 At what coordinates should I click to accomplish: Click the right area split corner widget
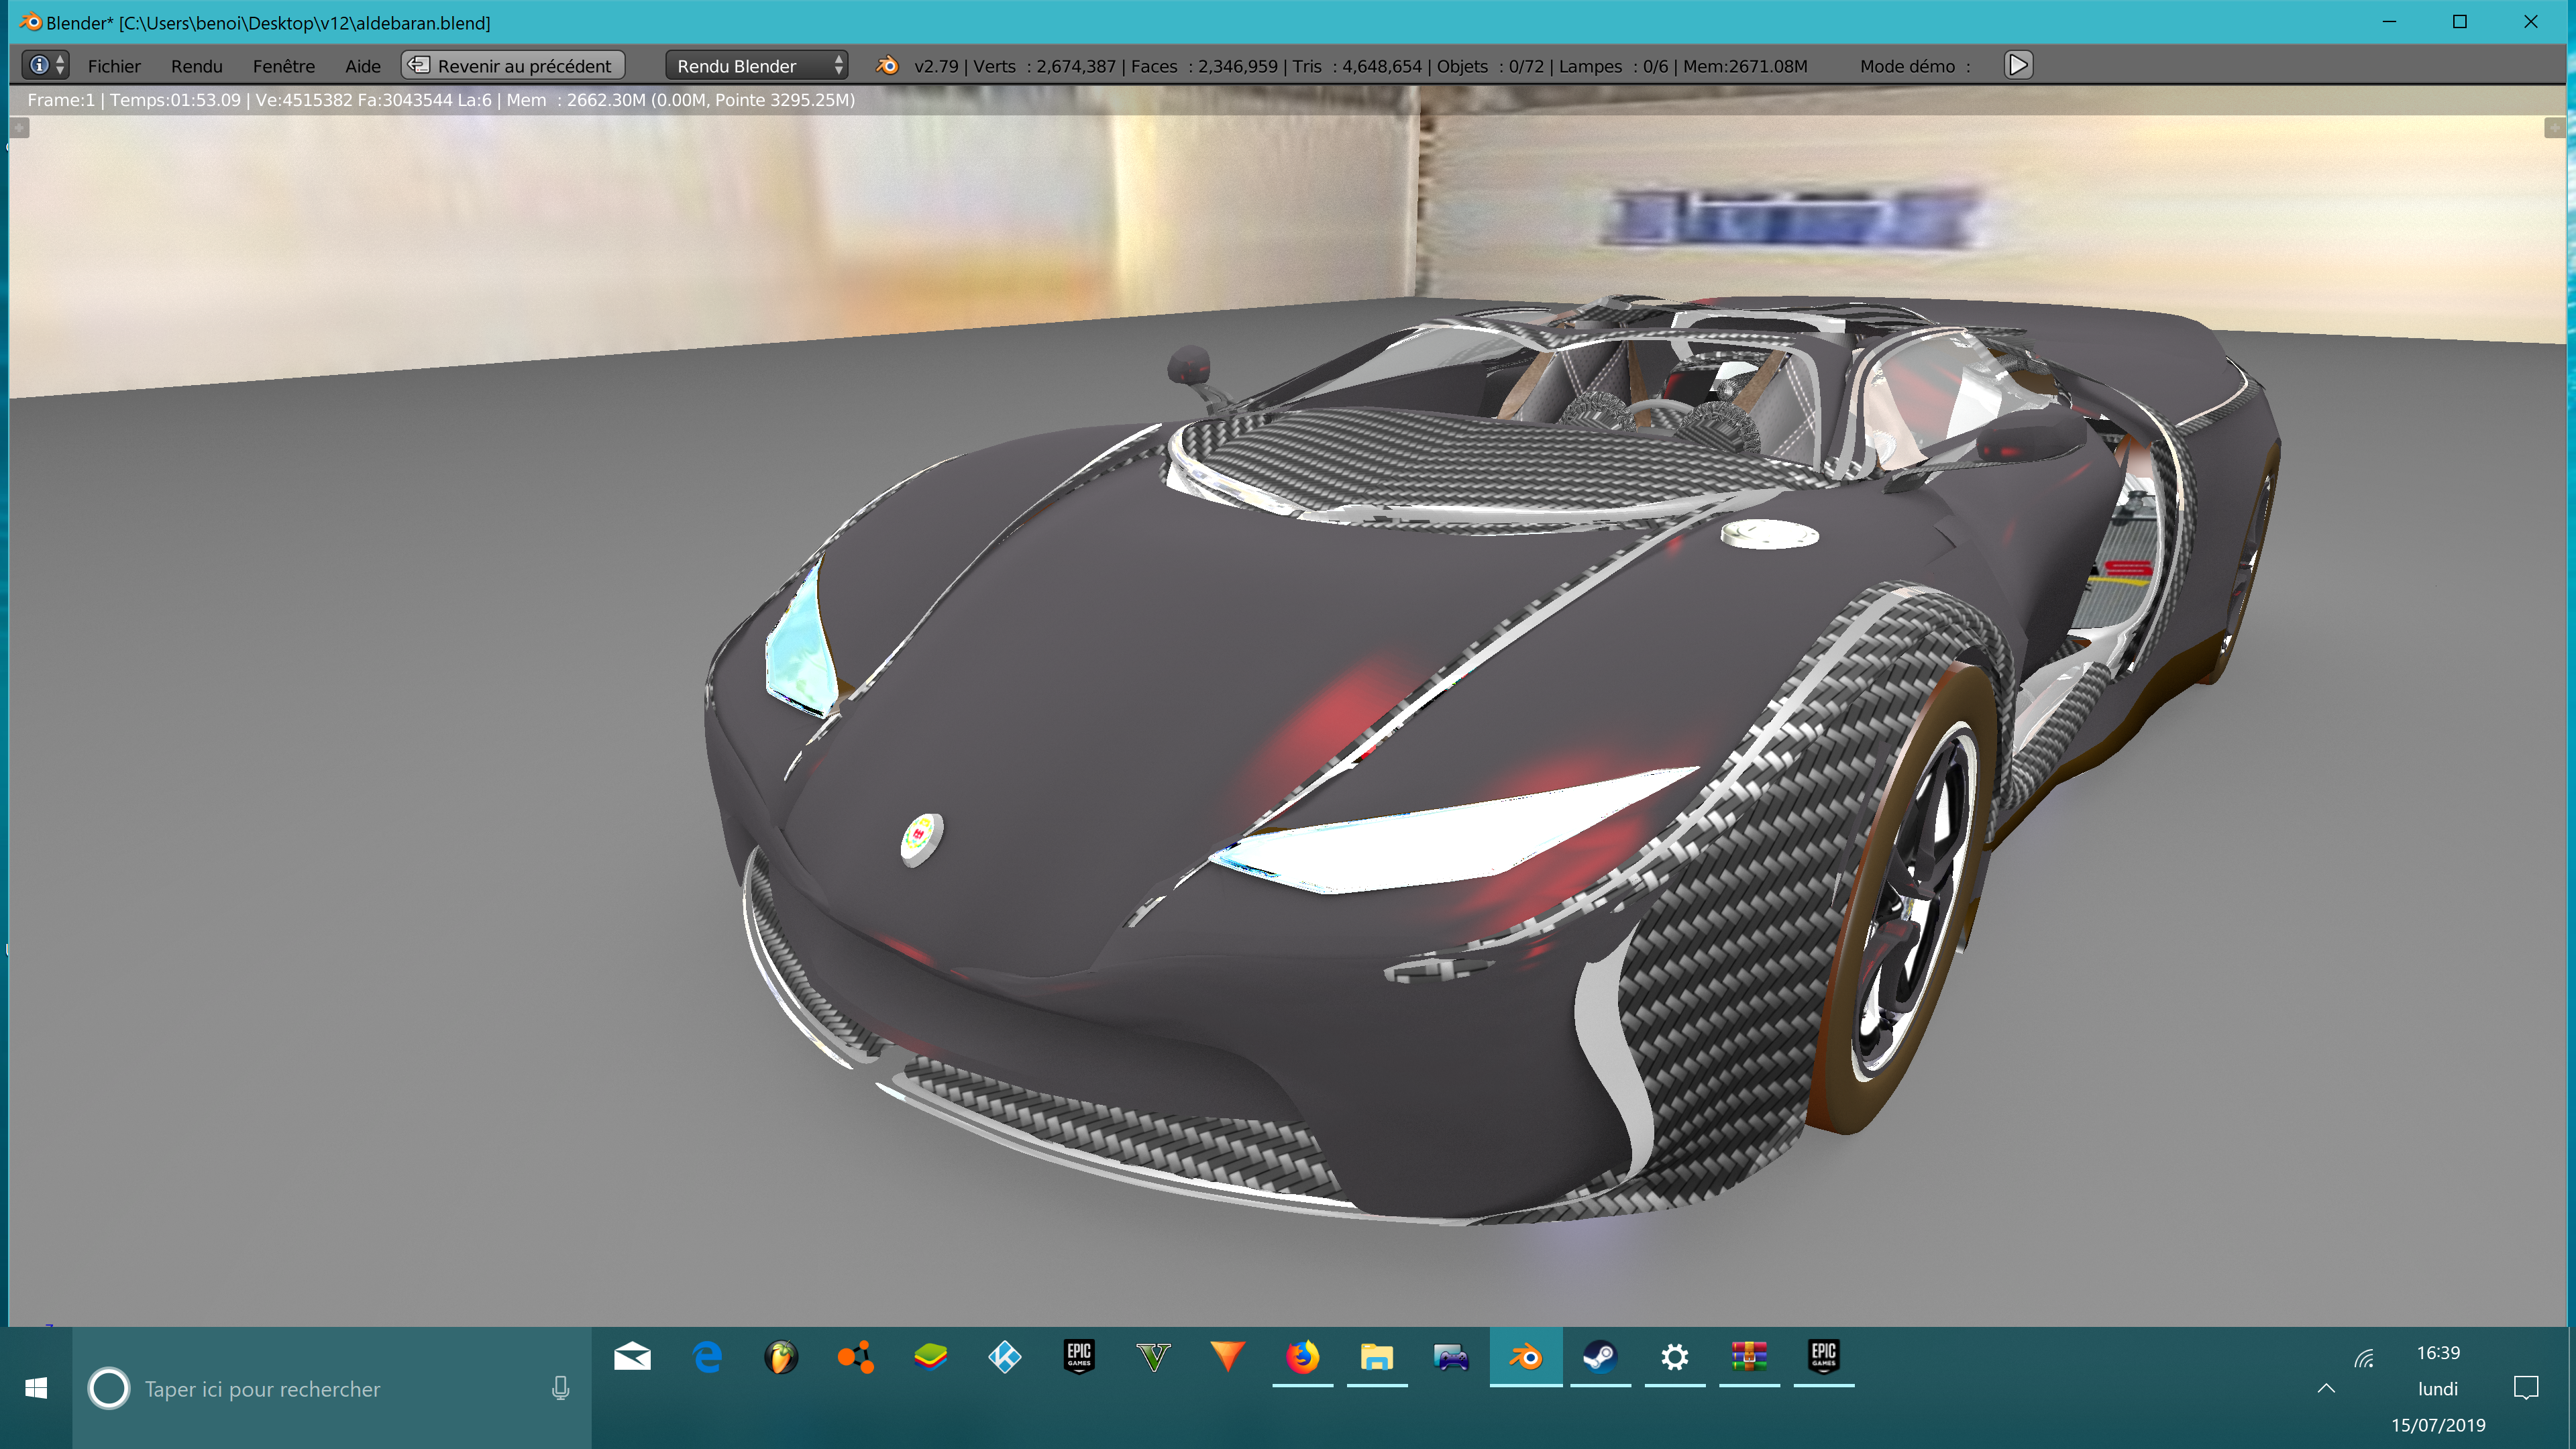click(2554, 128)
